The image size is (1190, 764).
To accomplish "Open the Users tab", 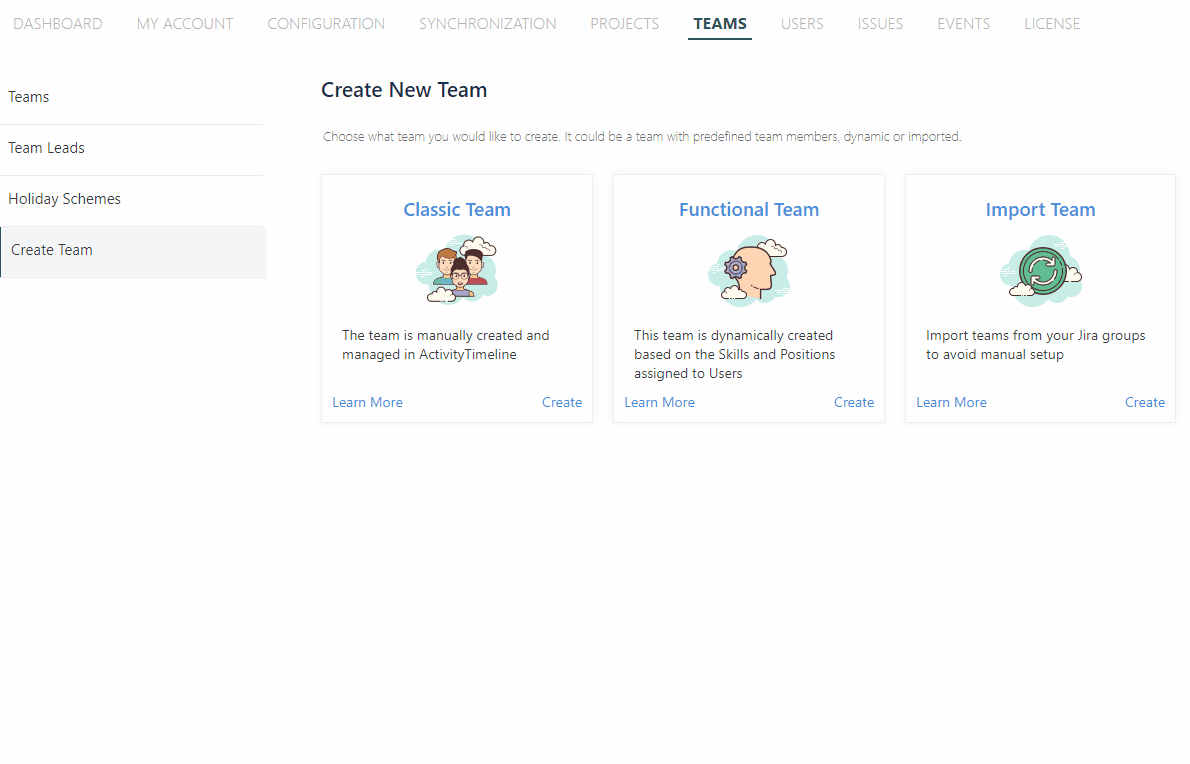I will [x=802, y=24].
